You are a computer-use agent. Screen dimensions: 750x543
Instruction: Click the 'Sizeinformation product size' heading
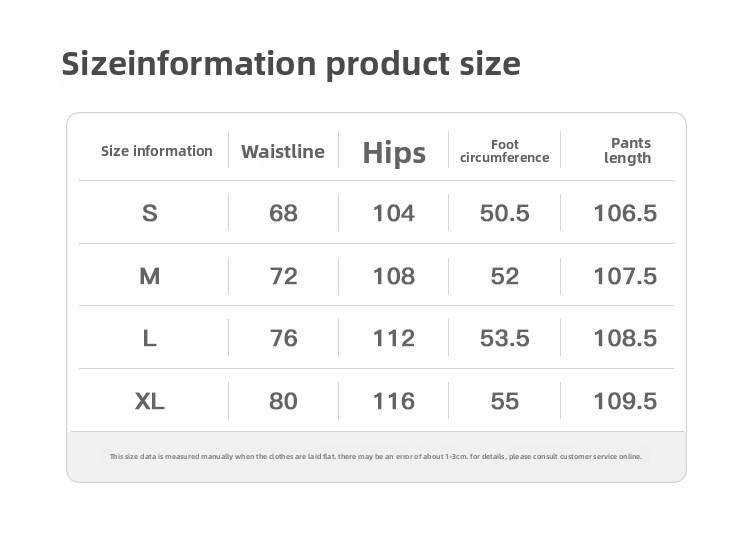tap(291, 64)
